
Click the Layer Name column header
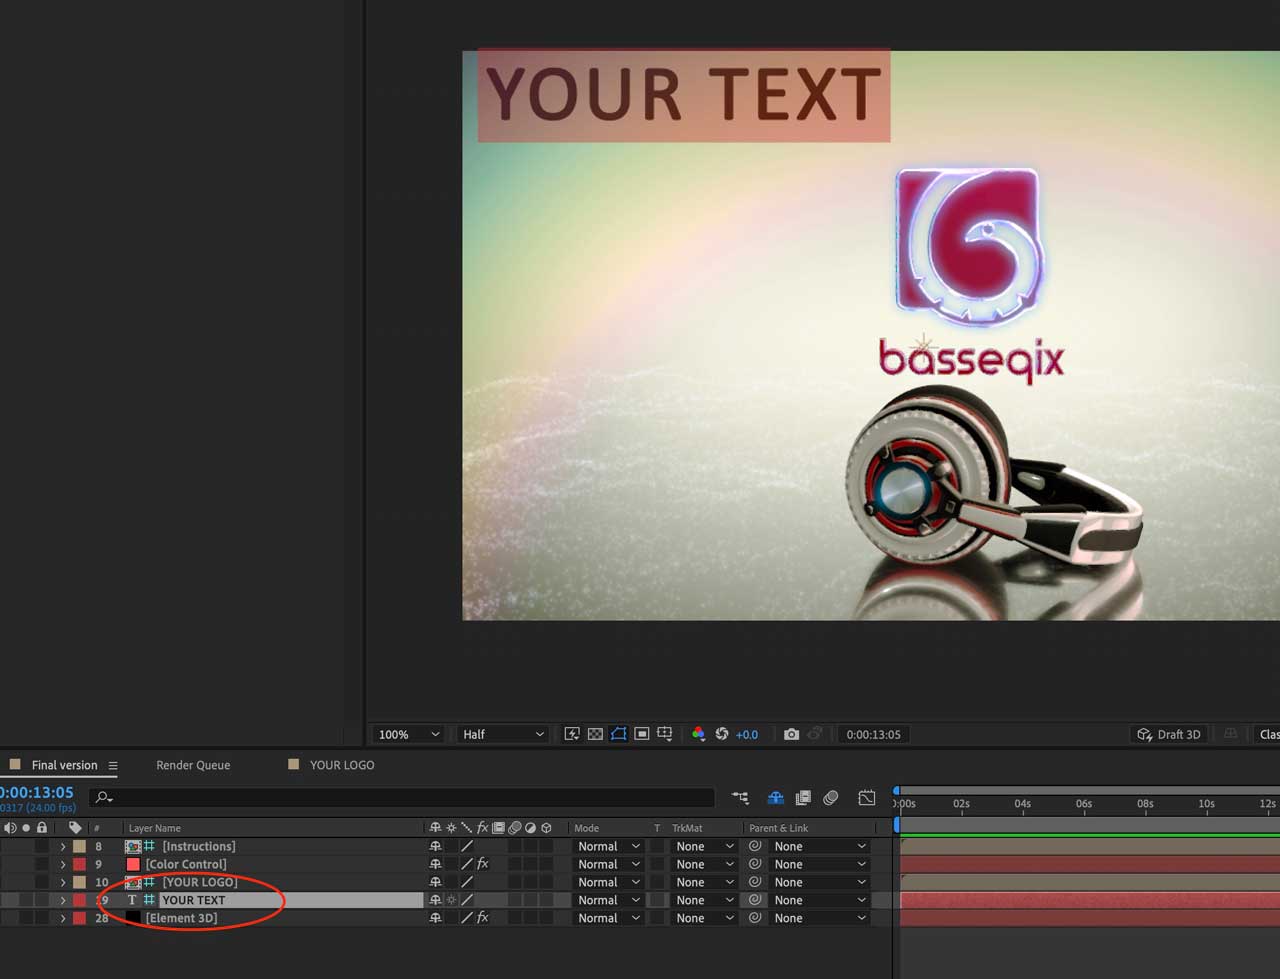coord(155,828)
